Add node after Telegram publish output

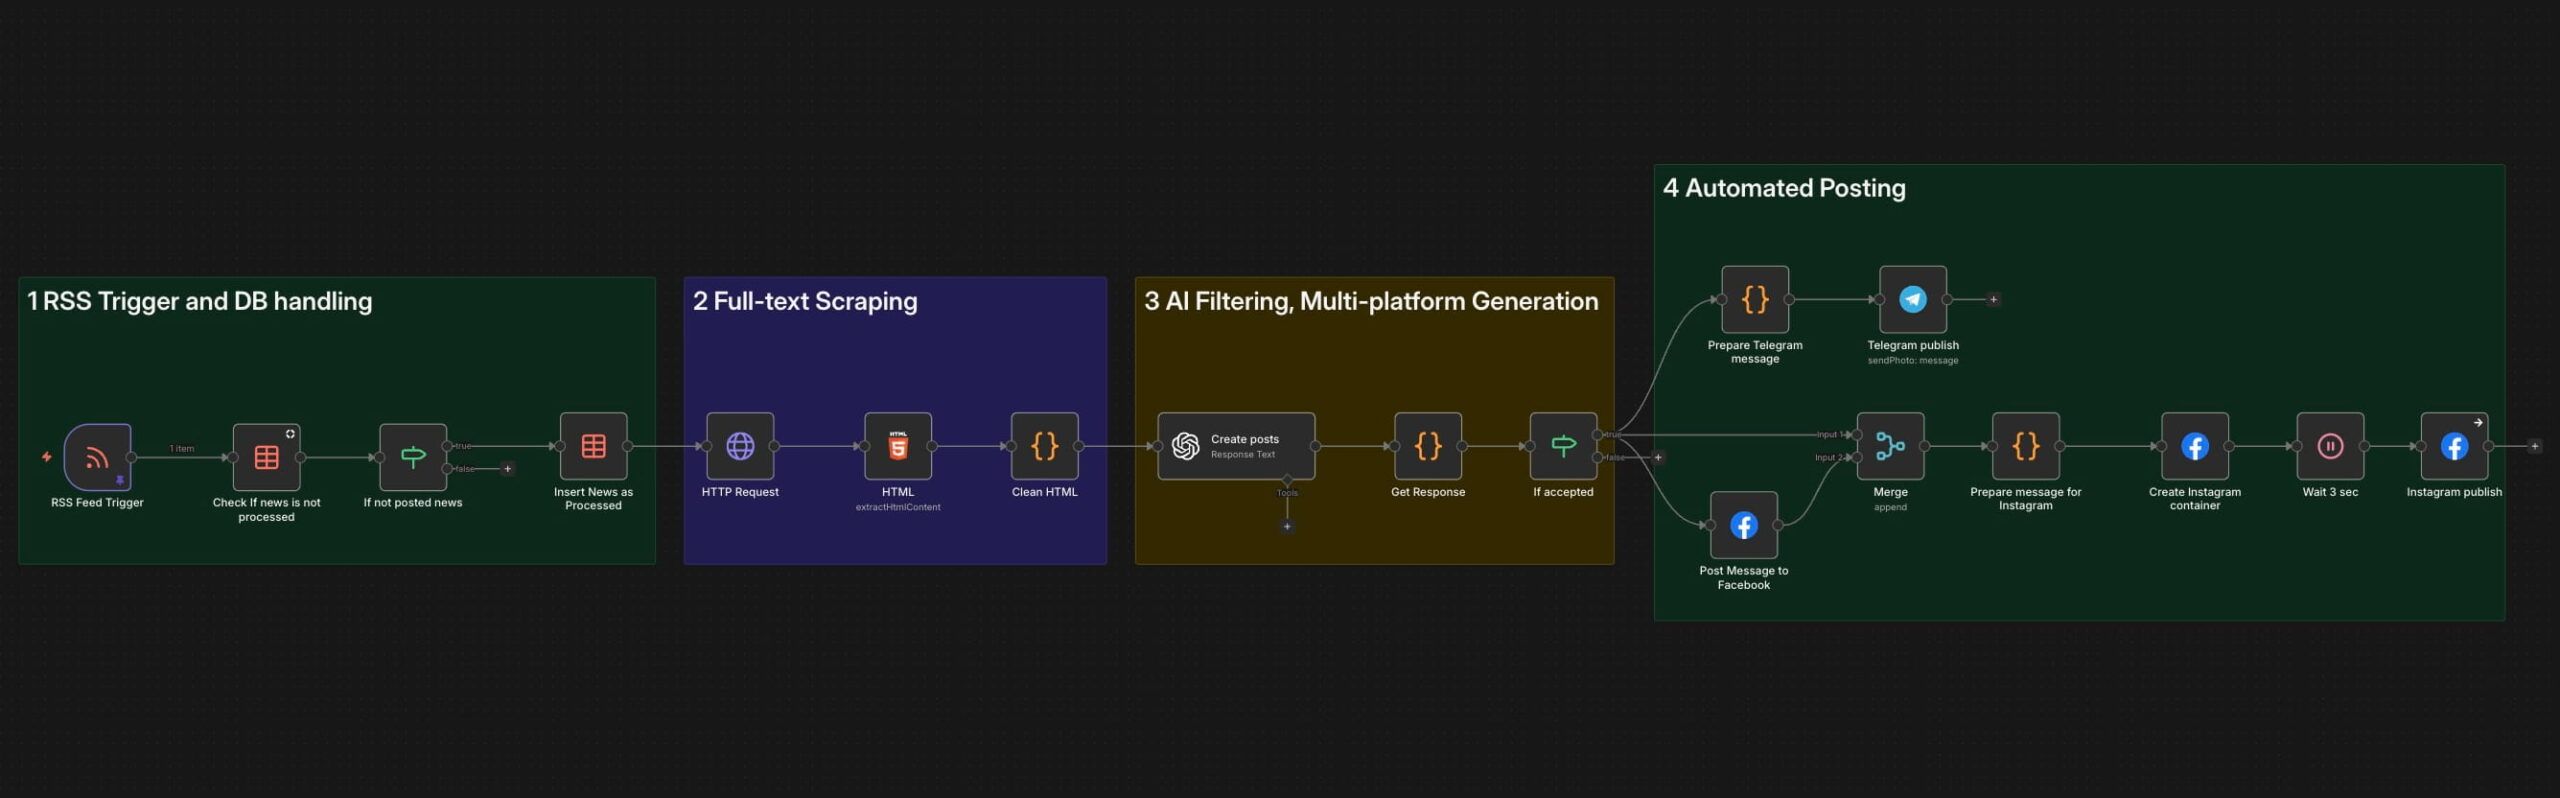pyautogui.click(x=1993, y=299)
